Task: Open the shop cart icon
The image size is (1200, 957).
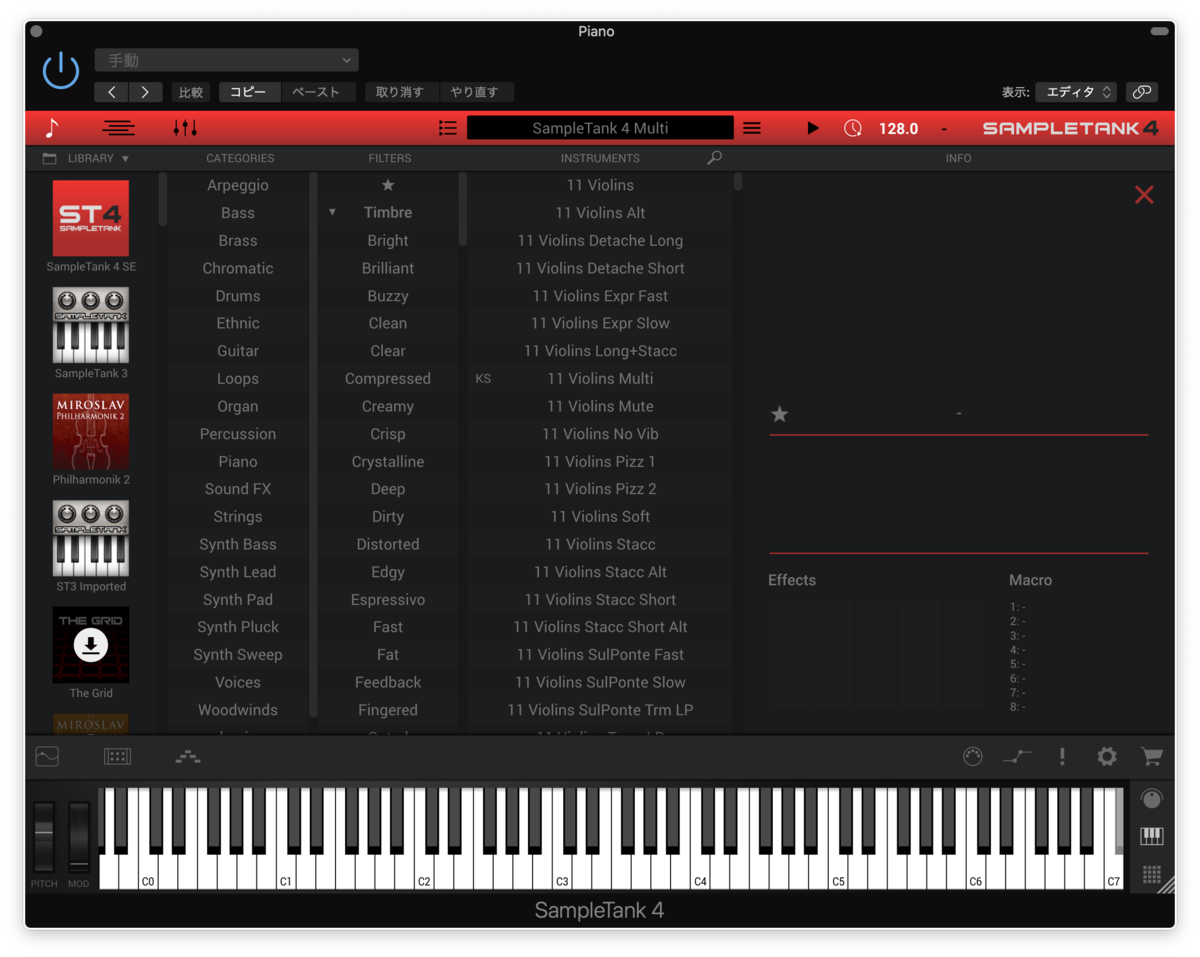Action: pos(1152,757)
